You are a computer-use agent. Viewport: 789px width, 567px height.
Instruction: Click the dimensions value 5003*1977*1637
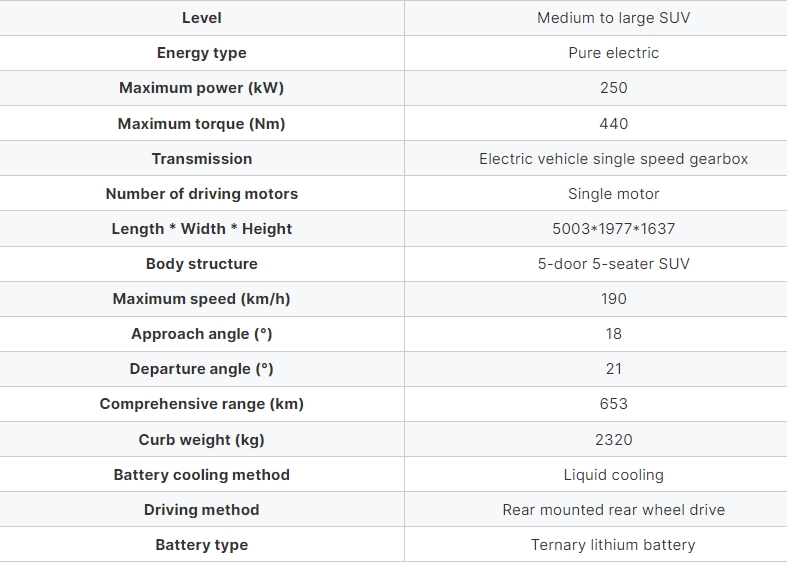(x=613, y=229)
